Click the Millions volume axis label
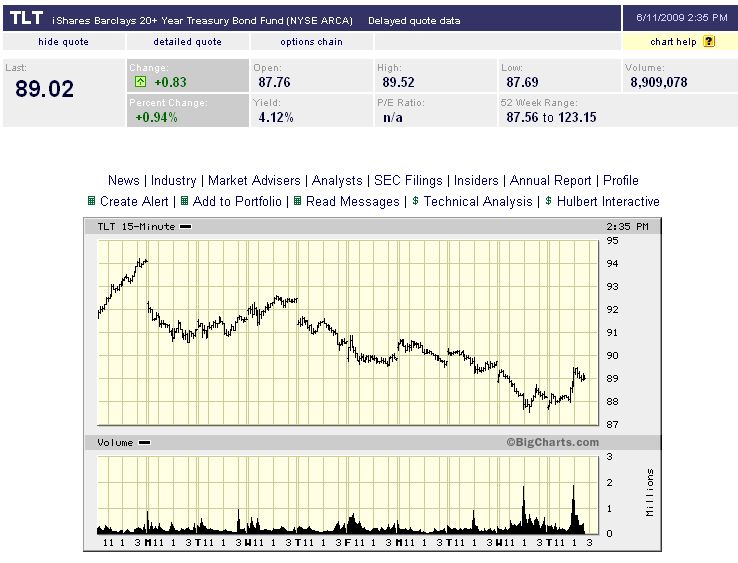Viewport: 738px width, 563px height. pyautogui.click(x=650, y=492)
